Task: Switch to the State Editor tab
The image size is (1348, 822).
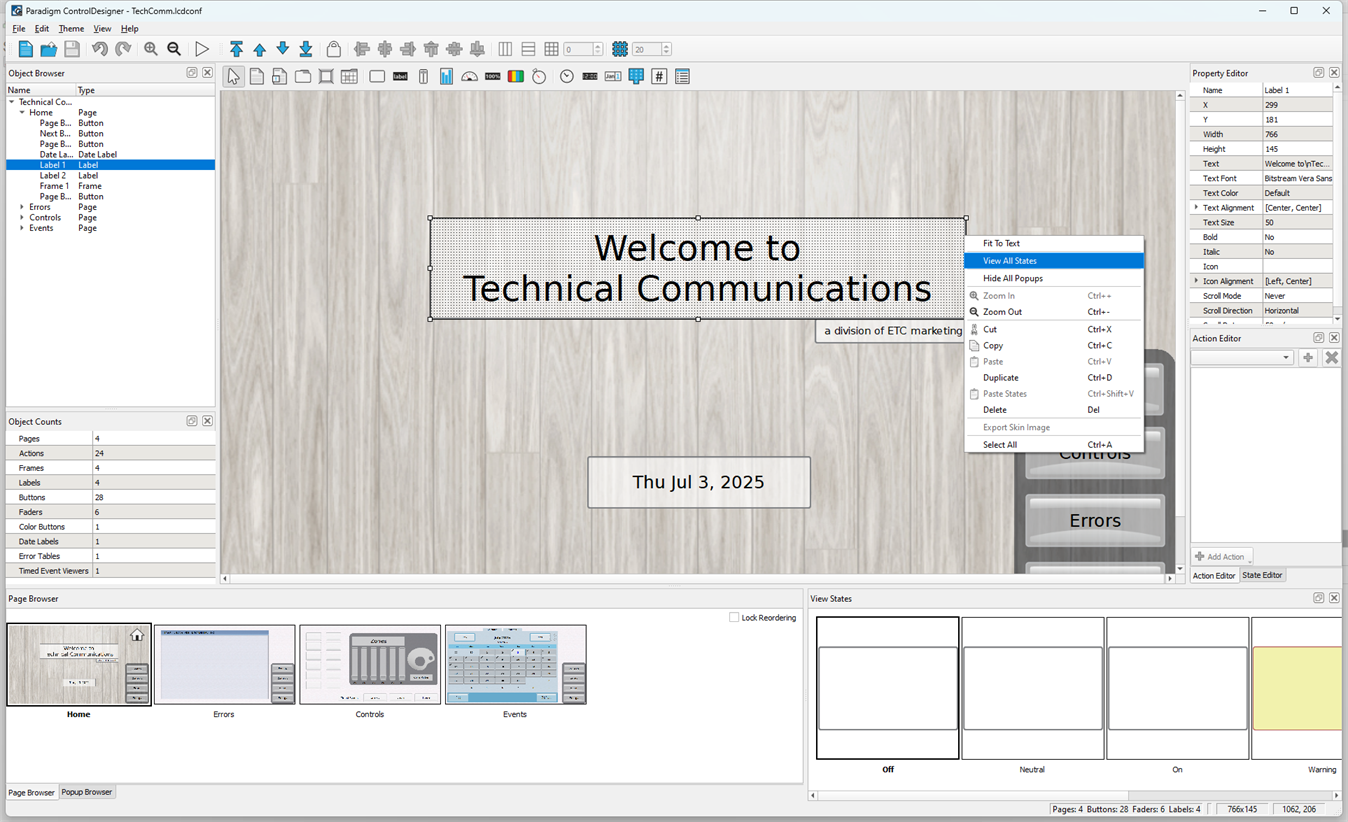Action: click(x=1262, y=575)
